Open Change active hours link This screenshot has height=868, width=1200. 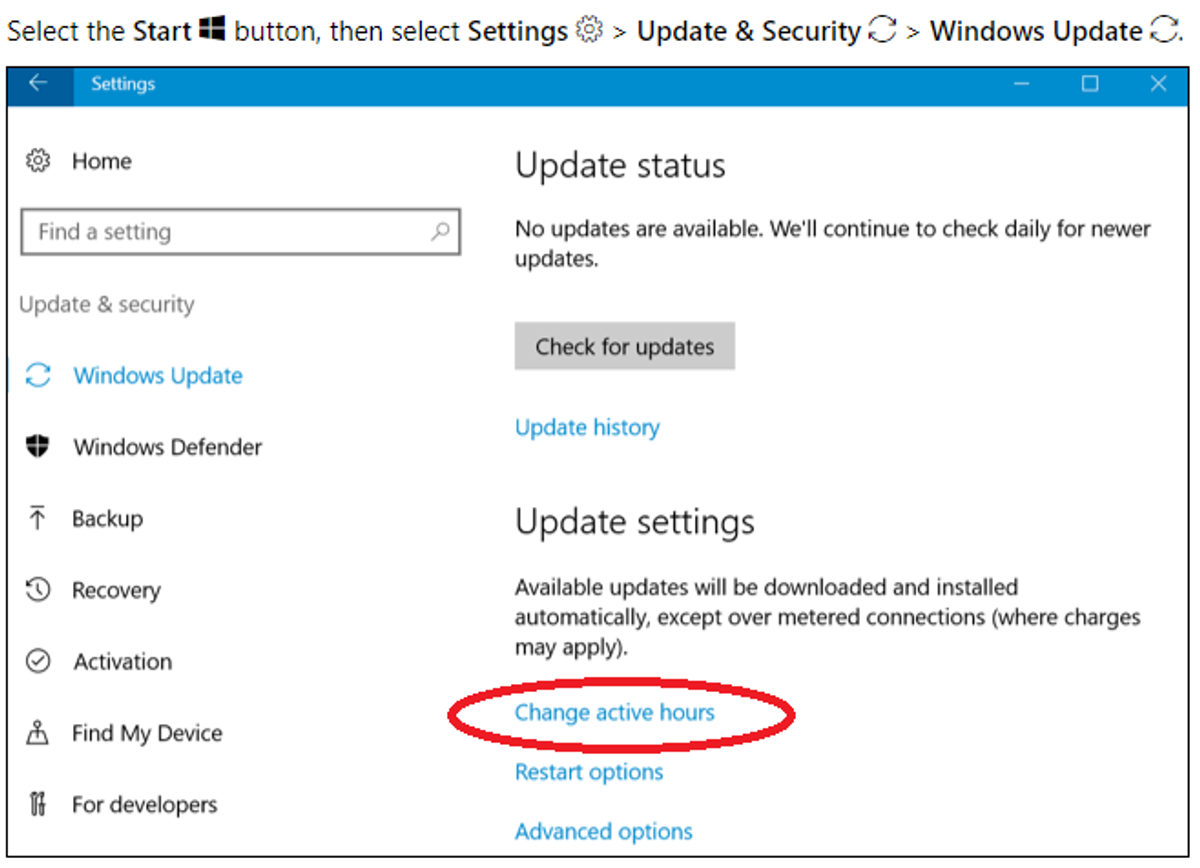(x=614, y=713)
